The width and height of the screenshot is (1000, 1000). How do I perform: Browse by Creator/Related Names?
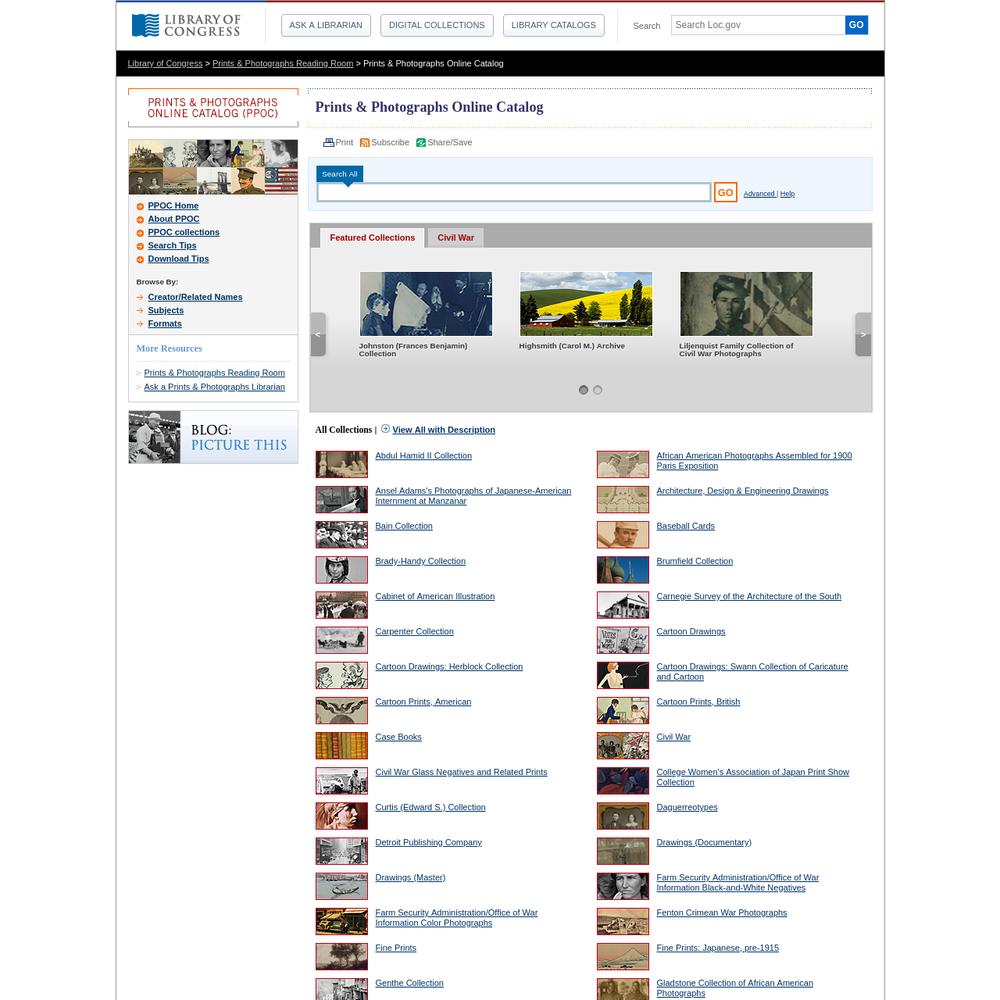(x=195, y=297)
